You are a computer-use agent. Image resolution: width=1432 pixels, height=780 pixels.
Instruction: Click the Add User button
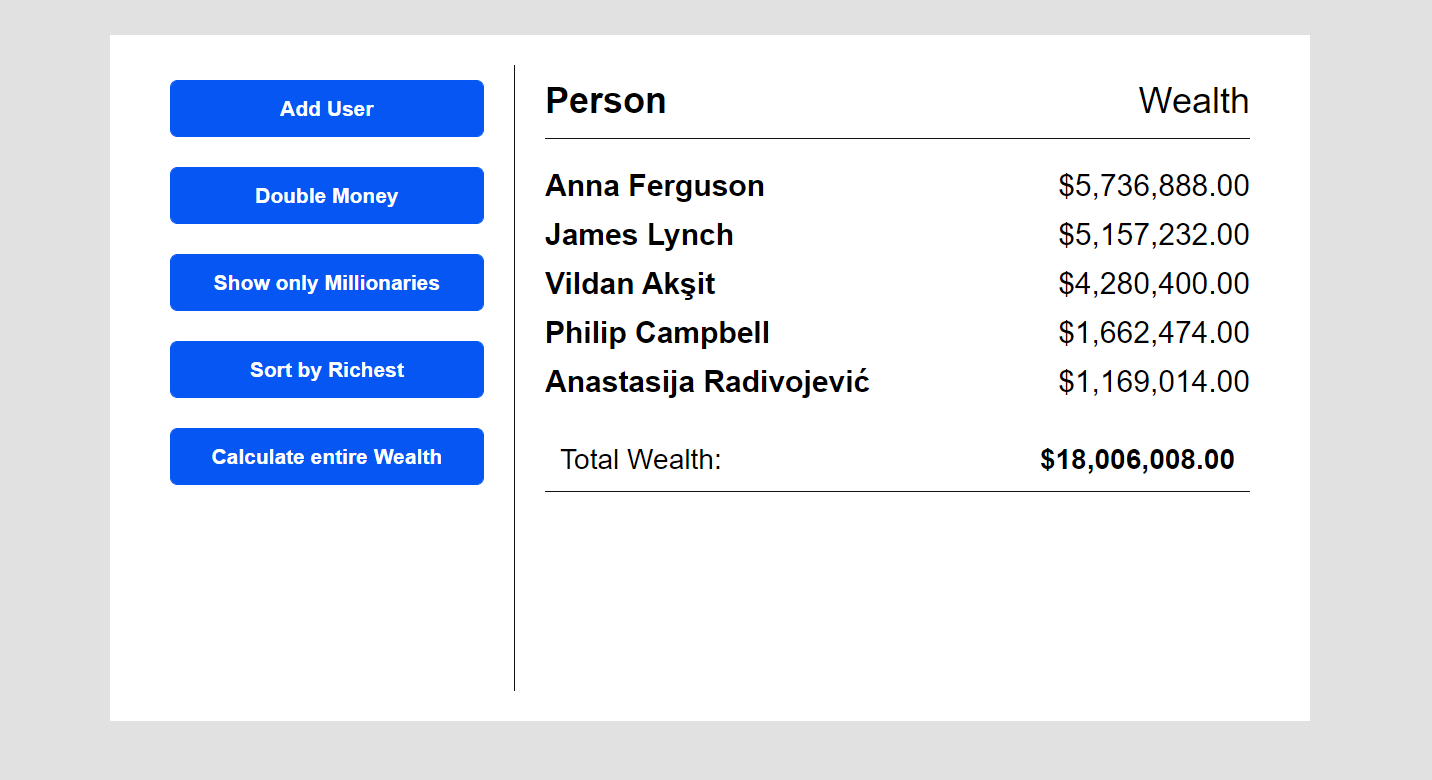point(326,109)
